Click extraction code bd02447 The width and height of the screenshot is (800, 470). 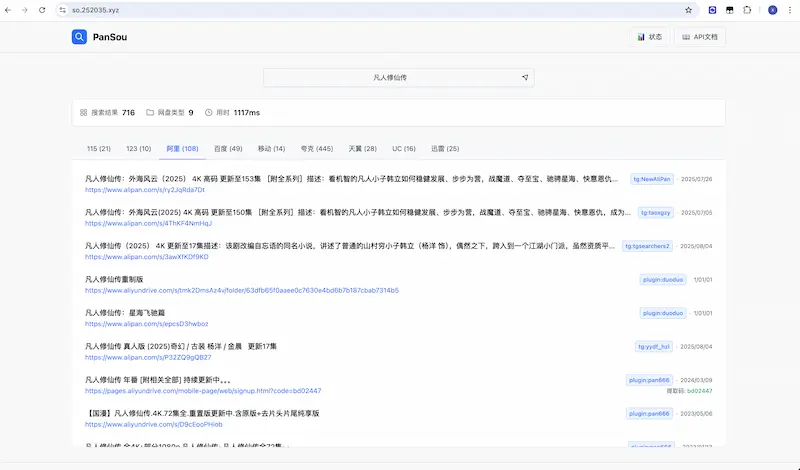click(x=699, y=391)
